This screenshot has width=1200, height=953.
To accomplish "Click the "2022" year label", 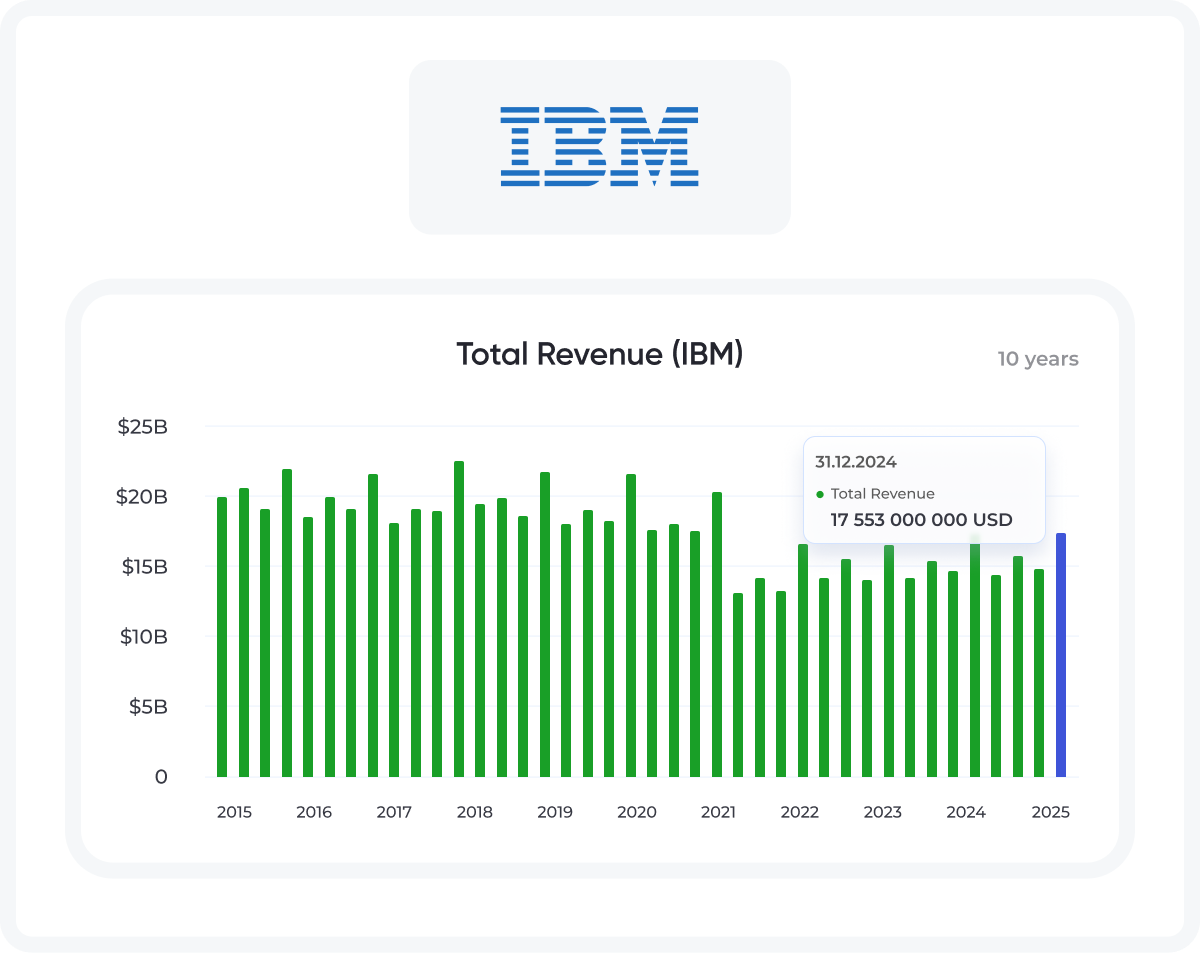I will 800,812.
